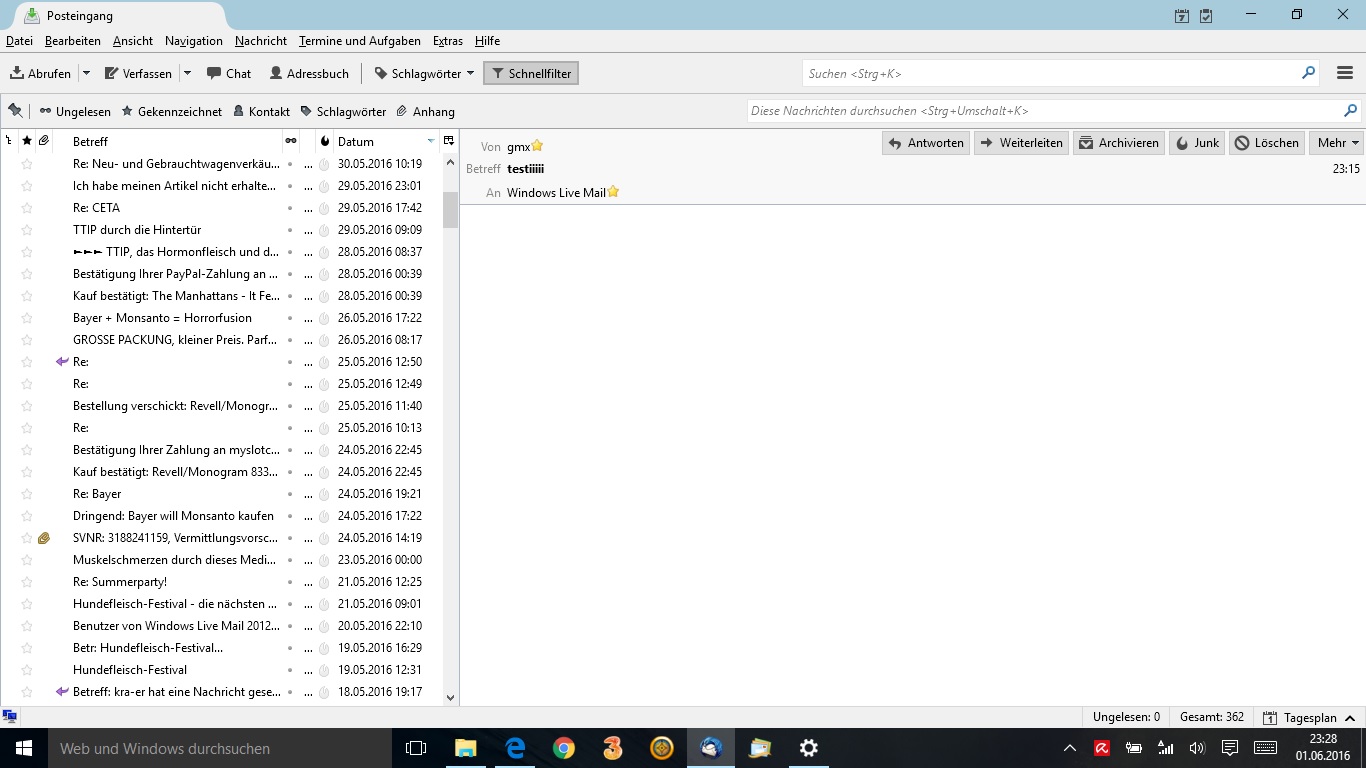Image resolution: width=1366 pixels, height=768 pixels.
Task: Open the calendar icon in the title bar
Action: [x=1182, y=15]
